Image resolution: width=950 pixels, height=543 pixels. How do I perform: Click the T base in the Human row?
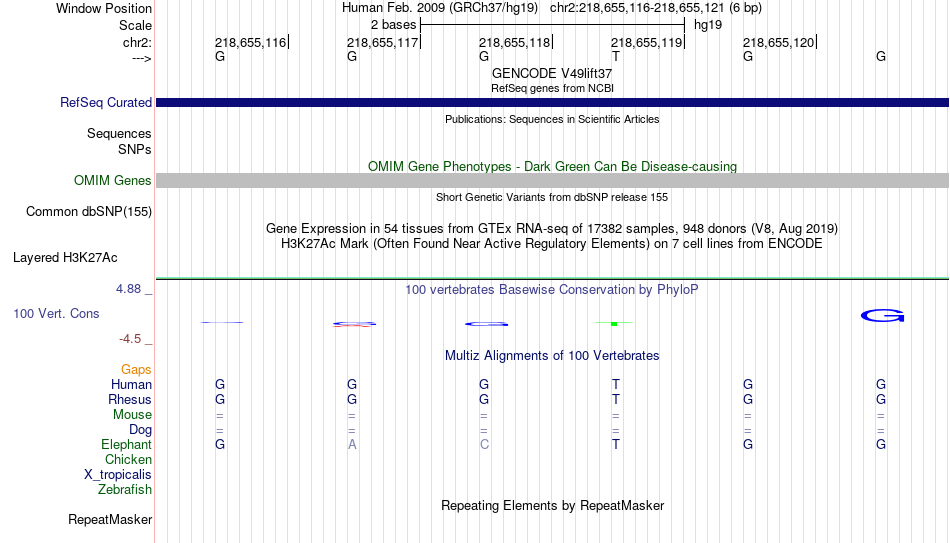click(x=616, y=385)
